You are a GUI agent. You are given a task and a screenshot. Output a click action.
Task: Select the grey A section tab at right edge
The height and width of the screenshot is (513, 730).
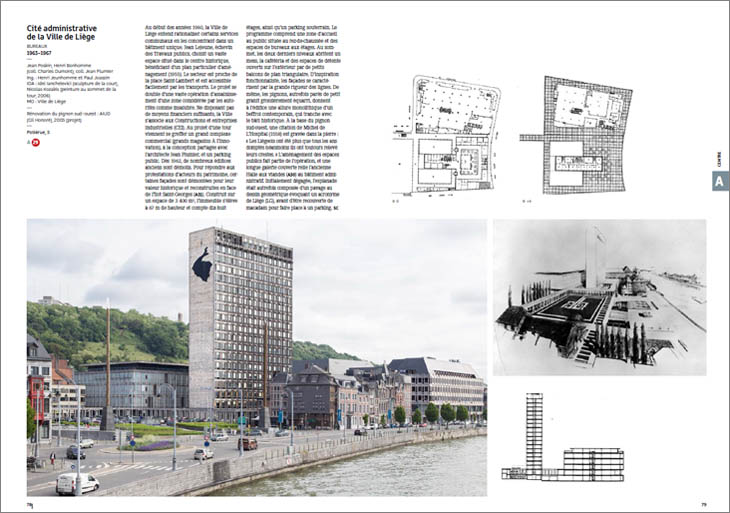coord(721,181)
